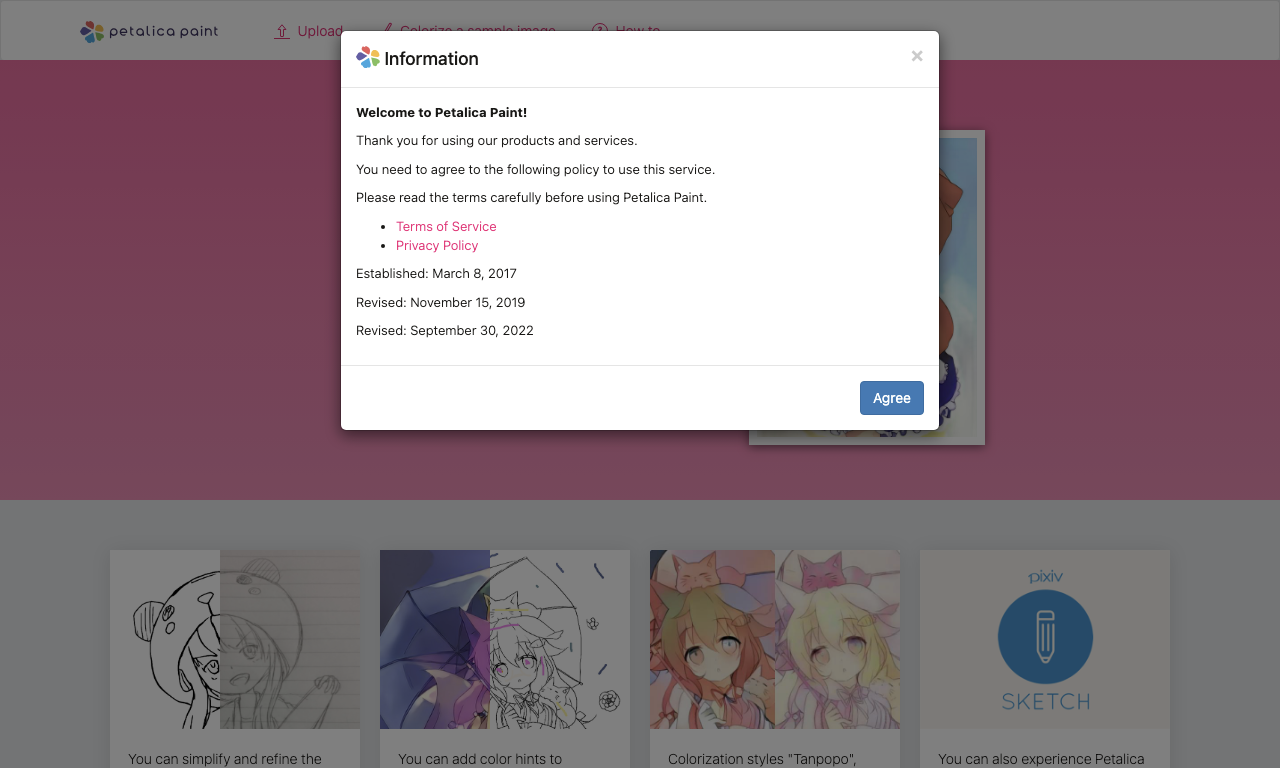
Task: Click 'You can also experience Petalica' caption
Action: (x=1041, y=759)
